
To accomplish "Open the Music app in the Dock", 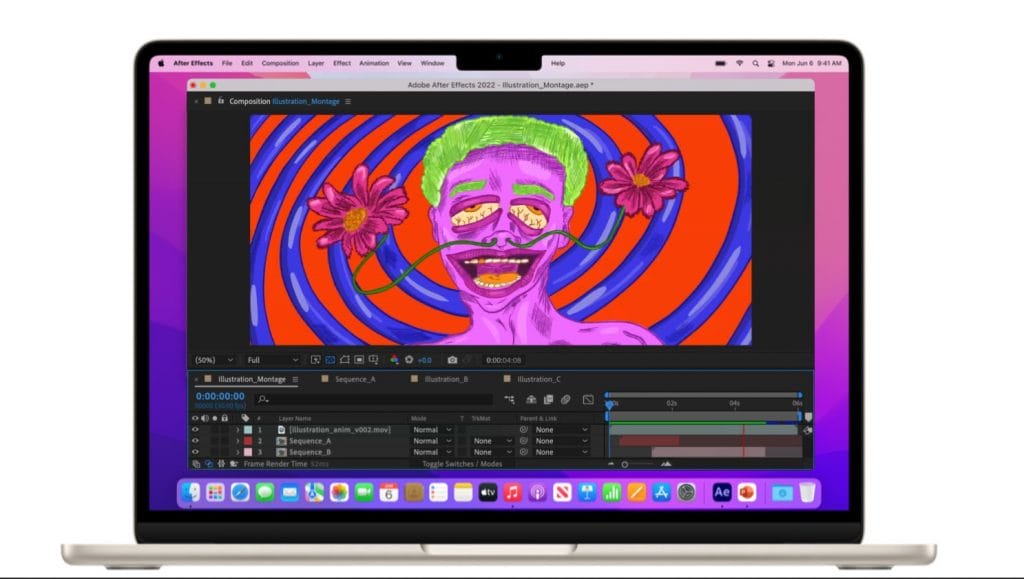I will pyautogui.click(x=512, y=492).
